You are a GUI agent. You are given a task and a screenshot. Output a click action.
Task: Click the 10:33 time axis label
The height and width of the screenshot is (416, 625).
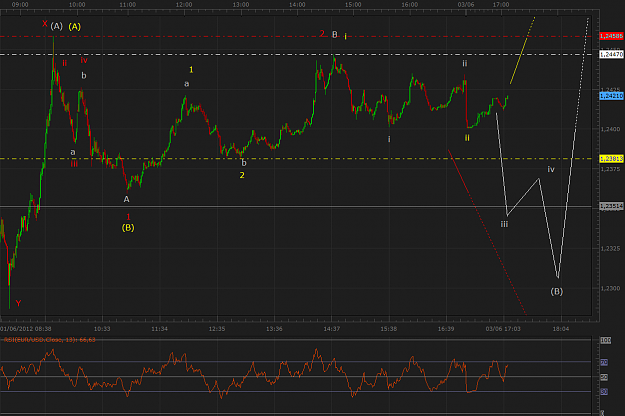point(102,329)
